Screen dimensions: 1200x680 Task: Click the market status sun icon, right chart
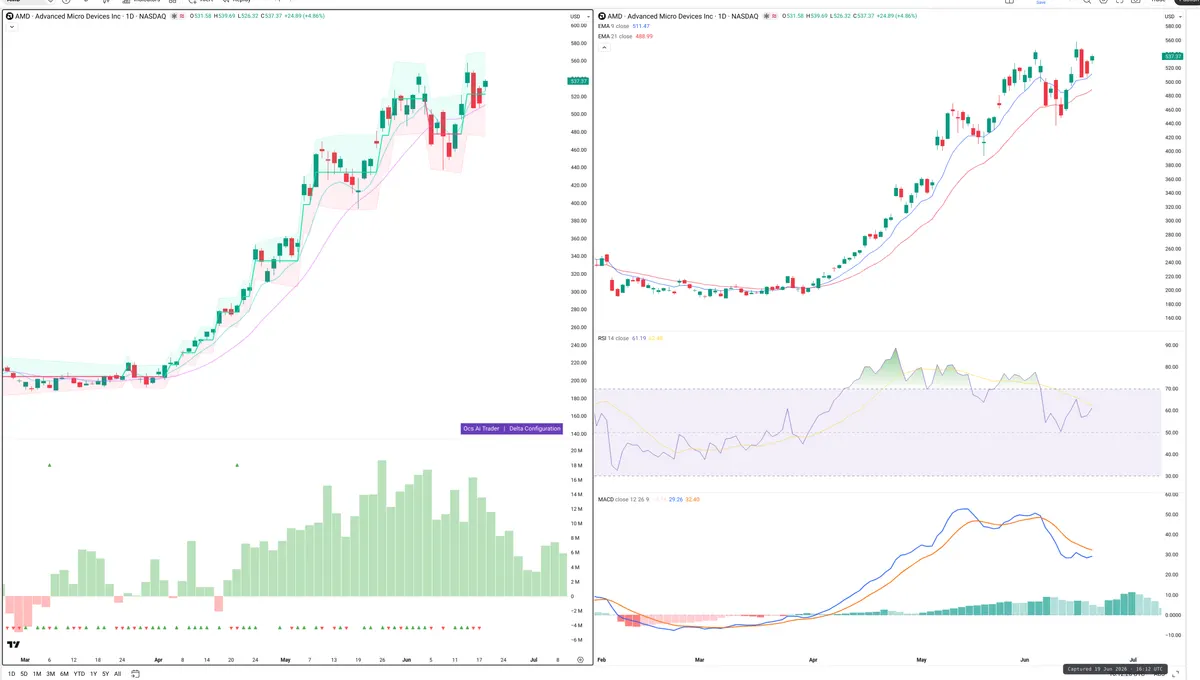[769, 17]
